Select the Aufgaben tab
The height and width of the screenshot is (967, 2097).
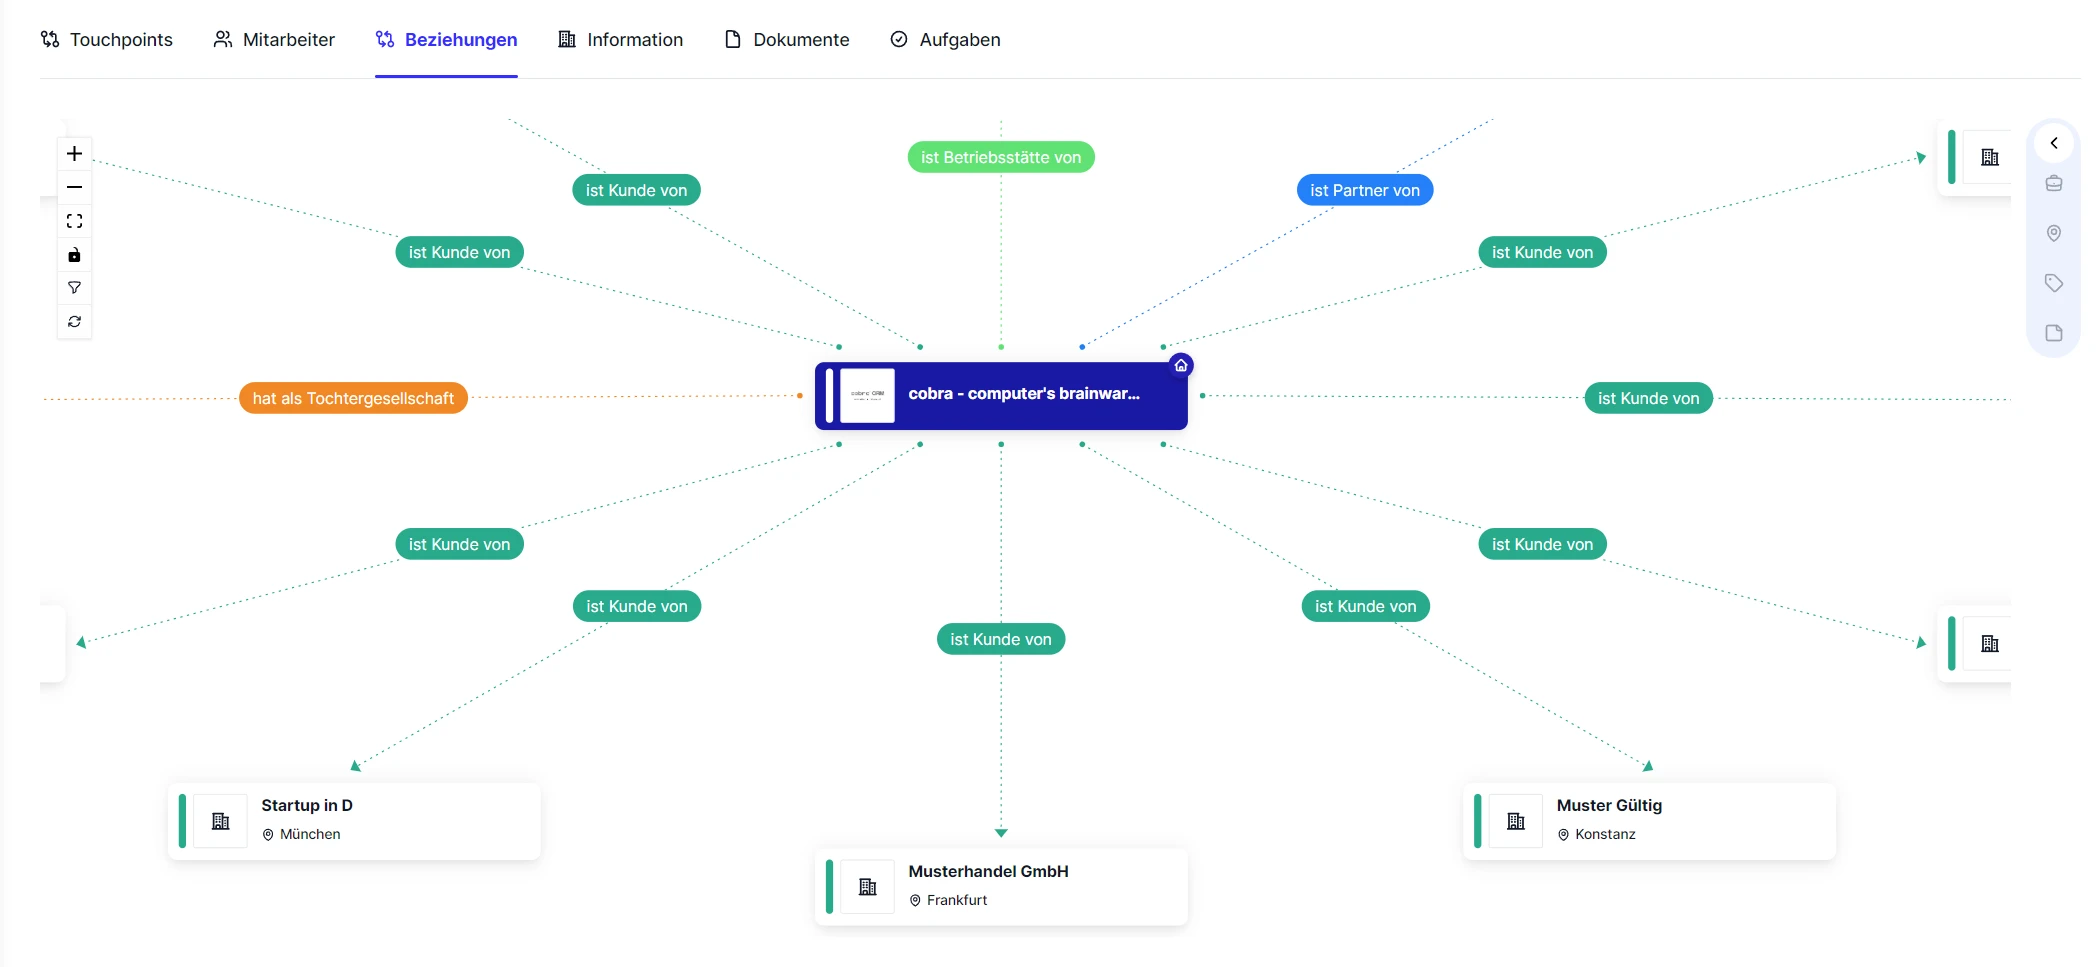pos(945,40)
